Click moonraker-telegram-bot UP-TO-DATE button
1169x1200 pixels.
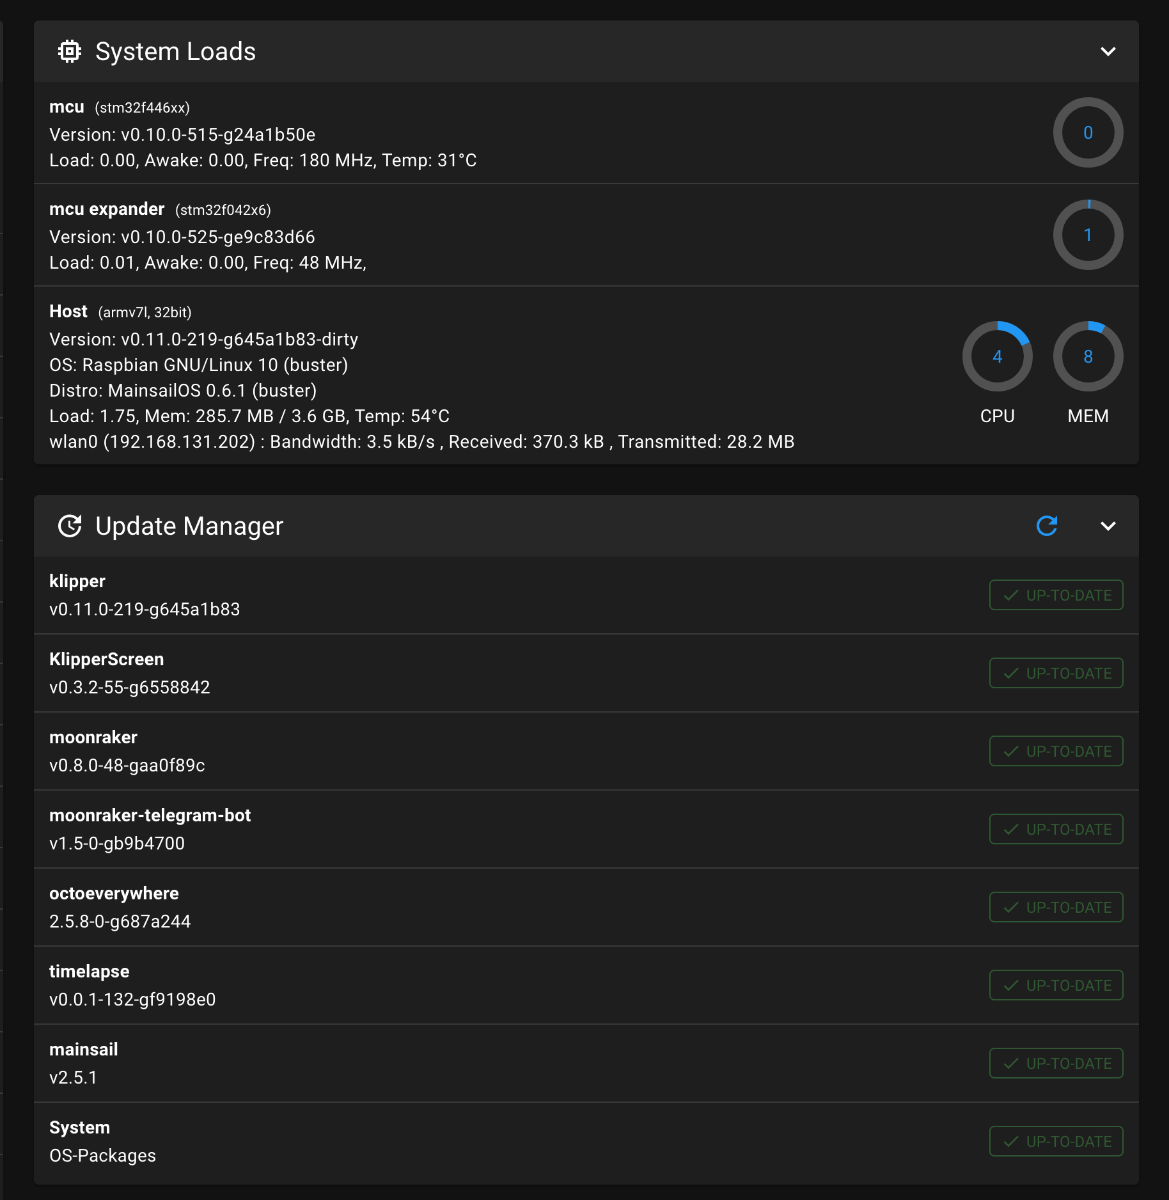[1056, 829]
